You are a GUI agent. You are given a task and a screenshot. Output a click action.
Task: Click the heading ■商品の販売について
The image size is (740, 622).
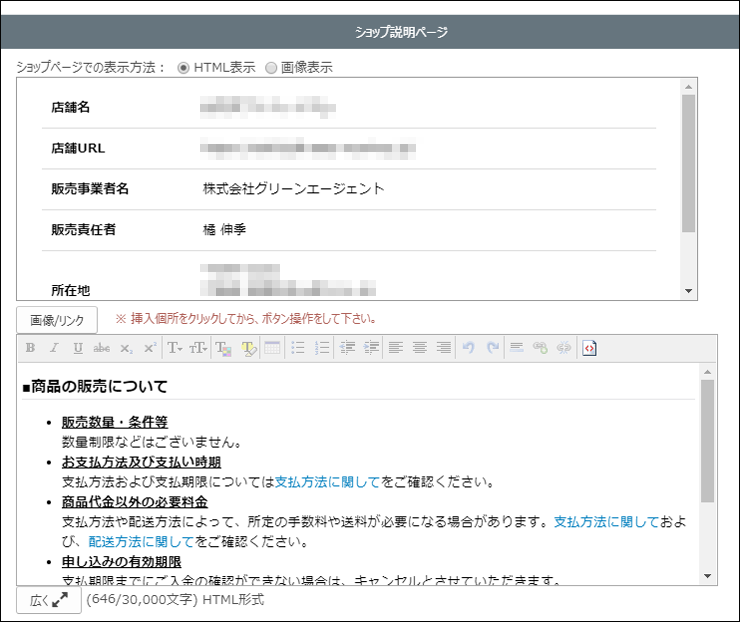pyautogui.click(x=95, y=387)
